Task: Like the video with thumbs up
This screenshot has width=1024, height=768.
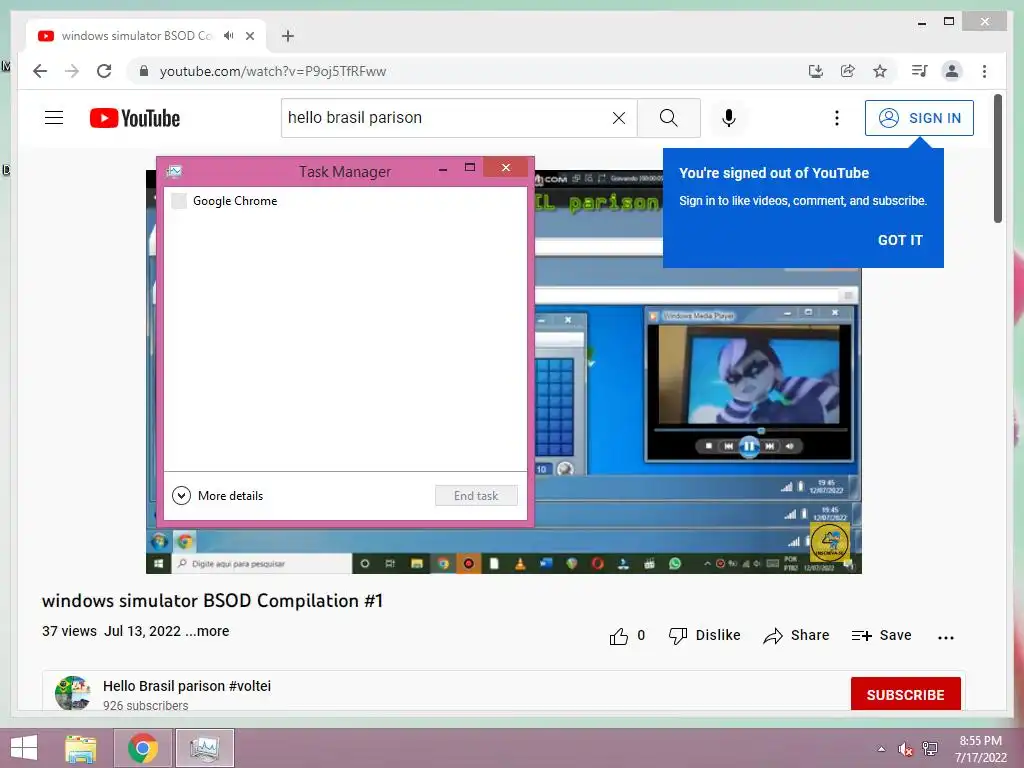Action: click(627, 635)
